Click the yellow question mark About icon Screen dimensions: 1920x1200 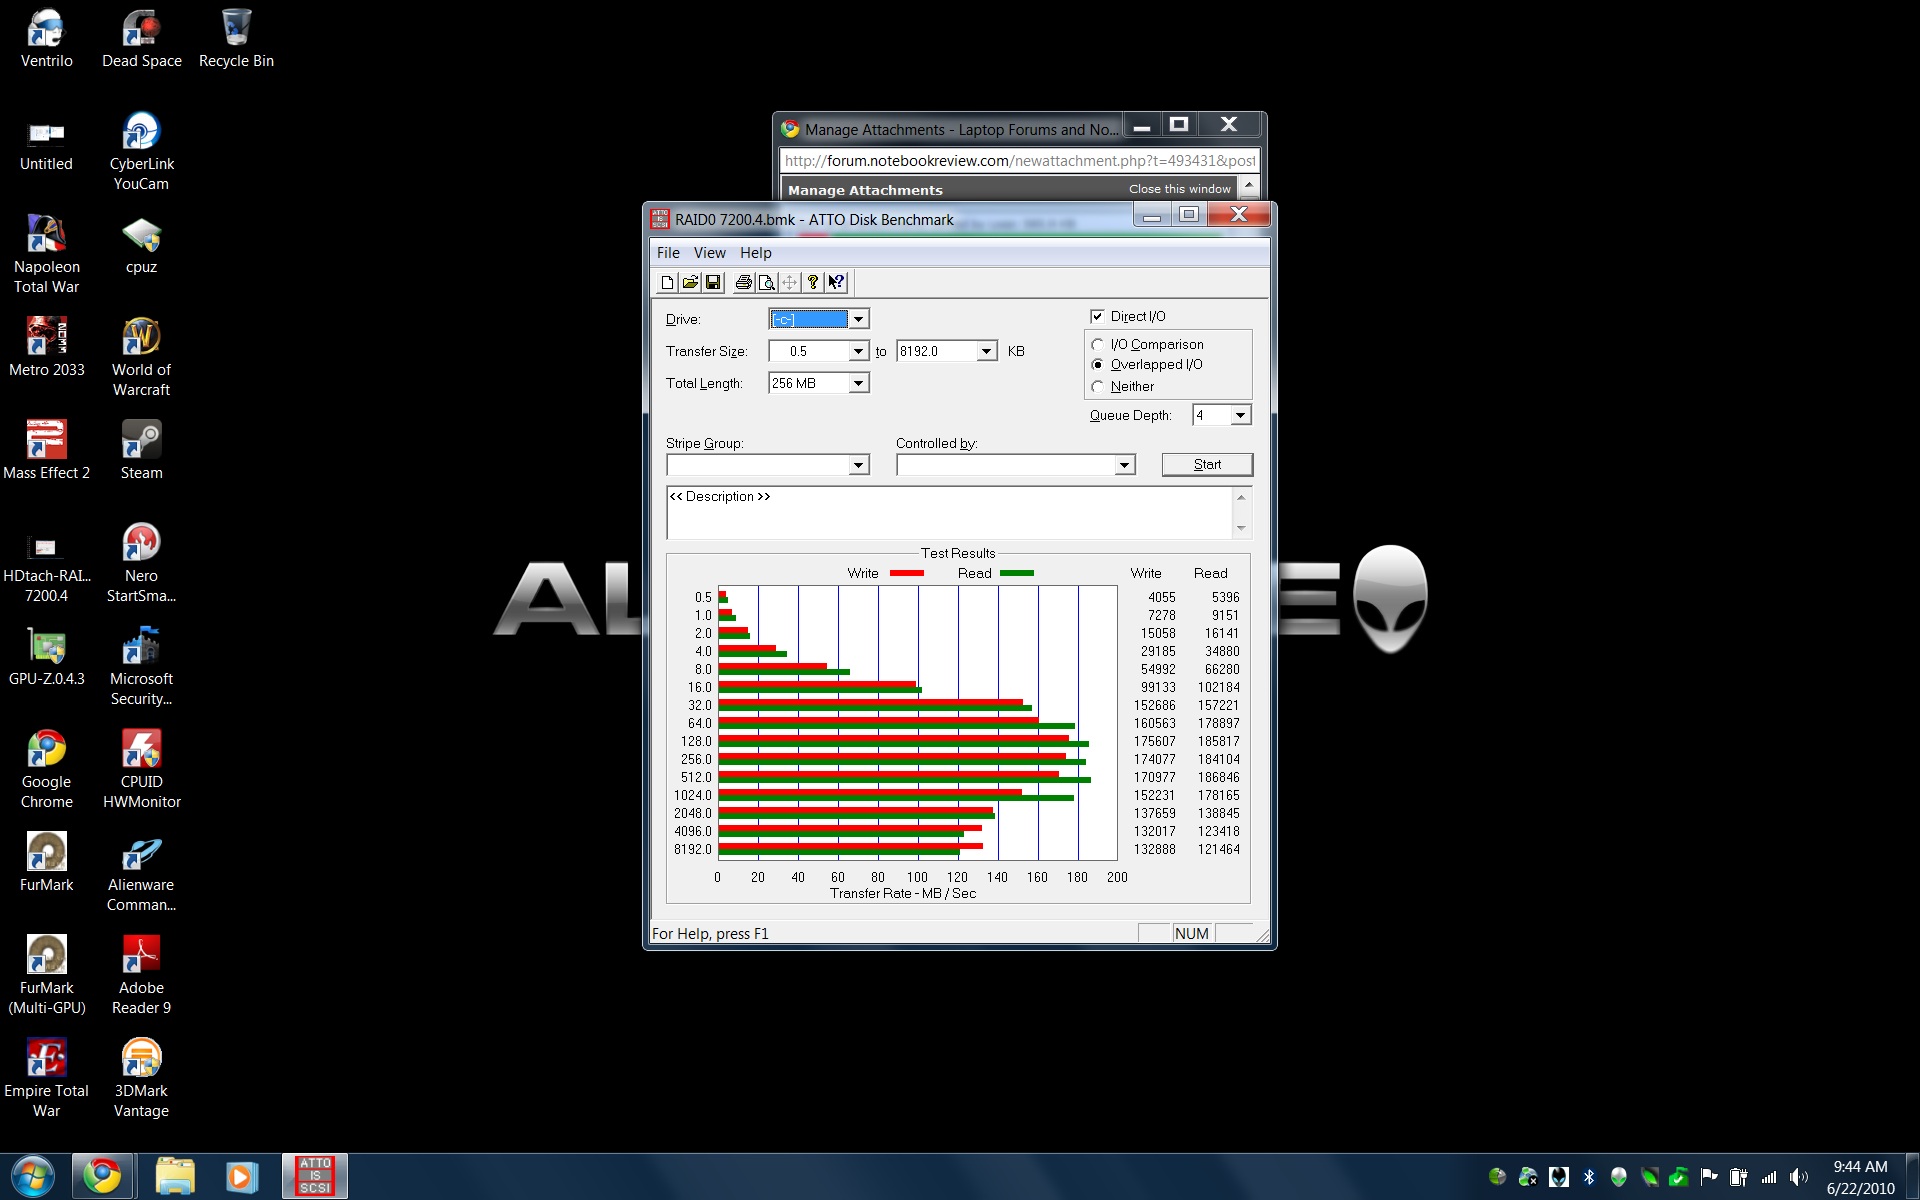coord(813,283)
